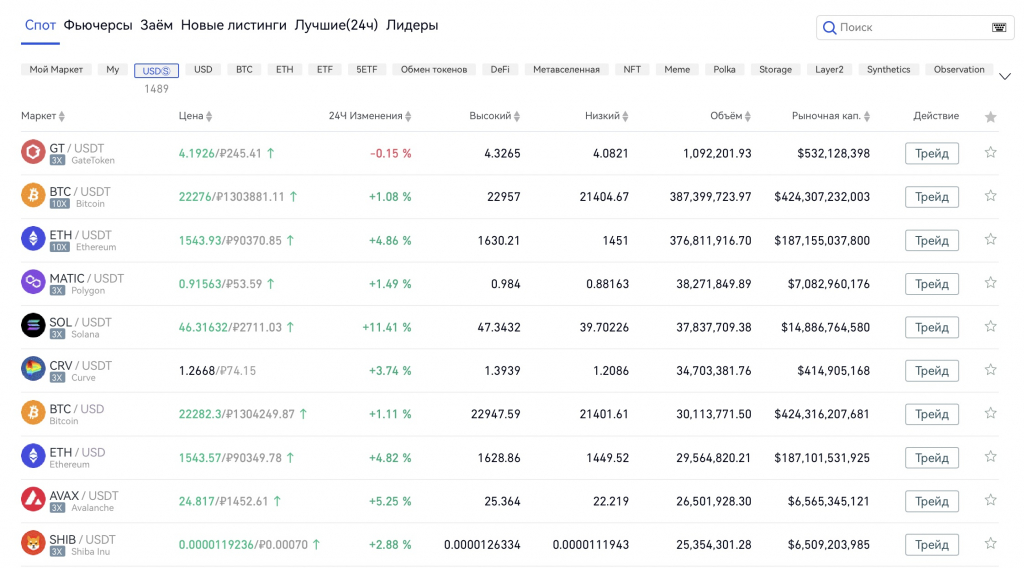Sort by Объём column

(x=730, y=116)
